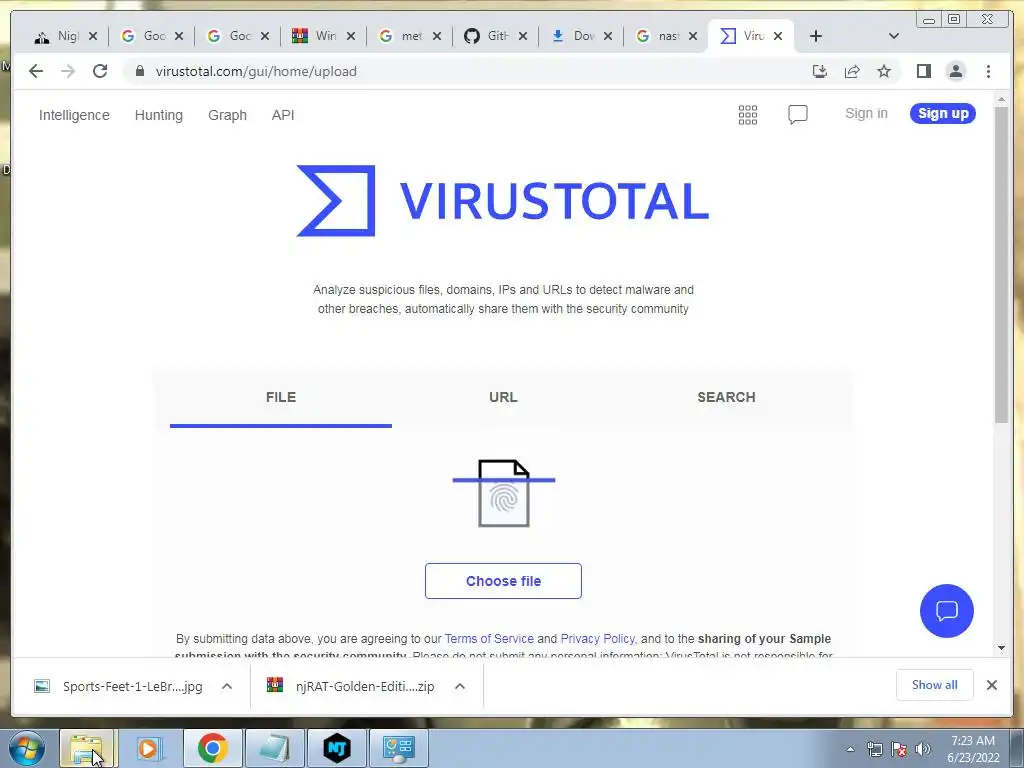Open the Hunting menu item
The height and width of the screenshot is (768, 1024).
tap(159, 115)
